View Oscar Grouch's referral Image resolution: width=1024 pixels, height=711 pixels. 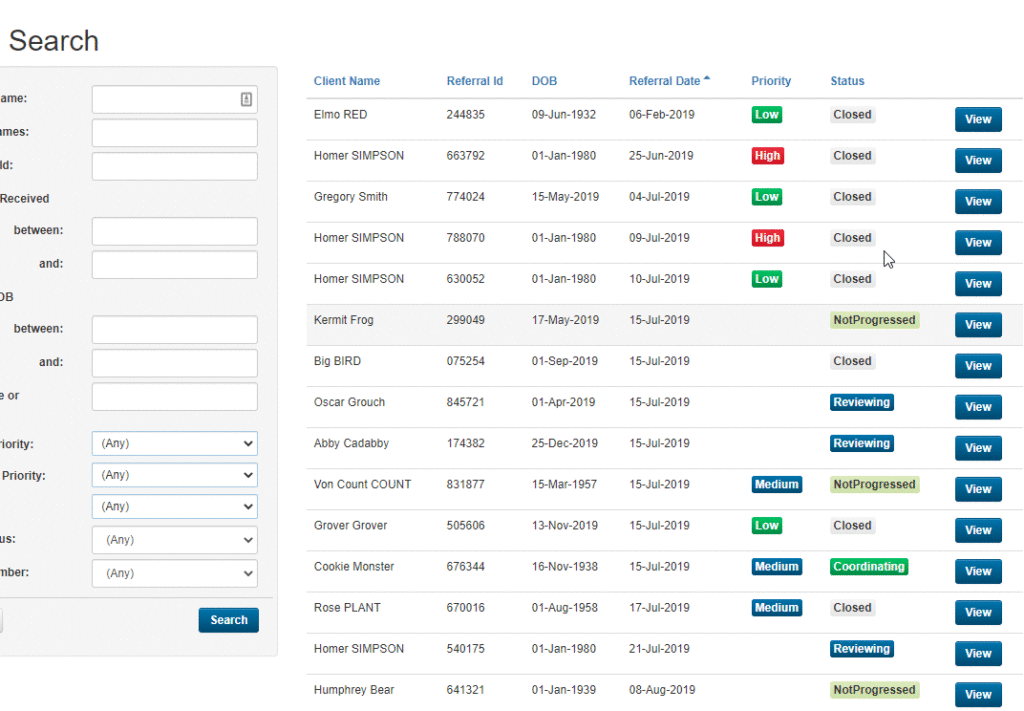tap(978, 407)
